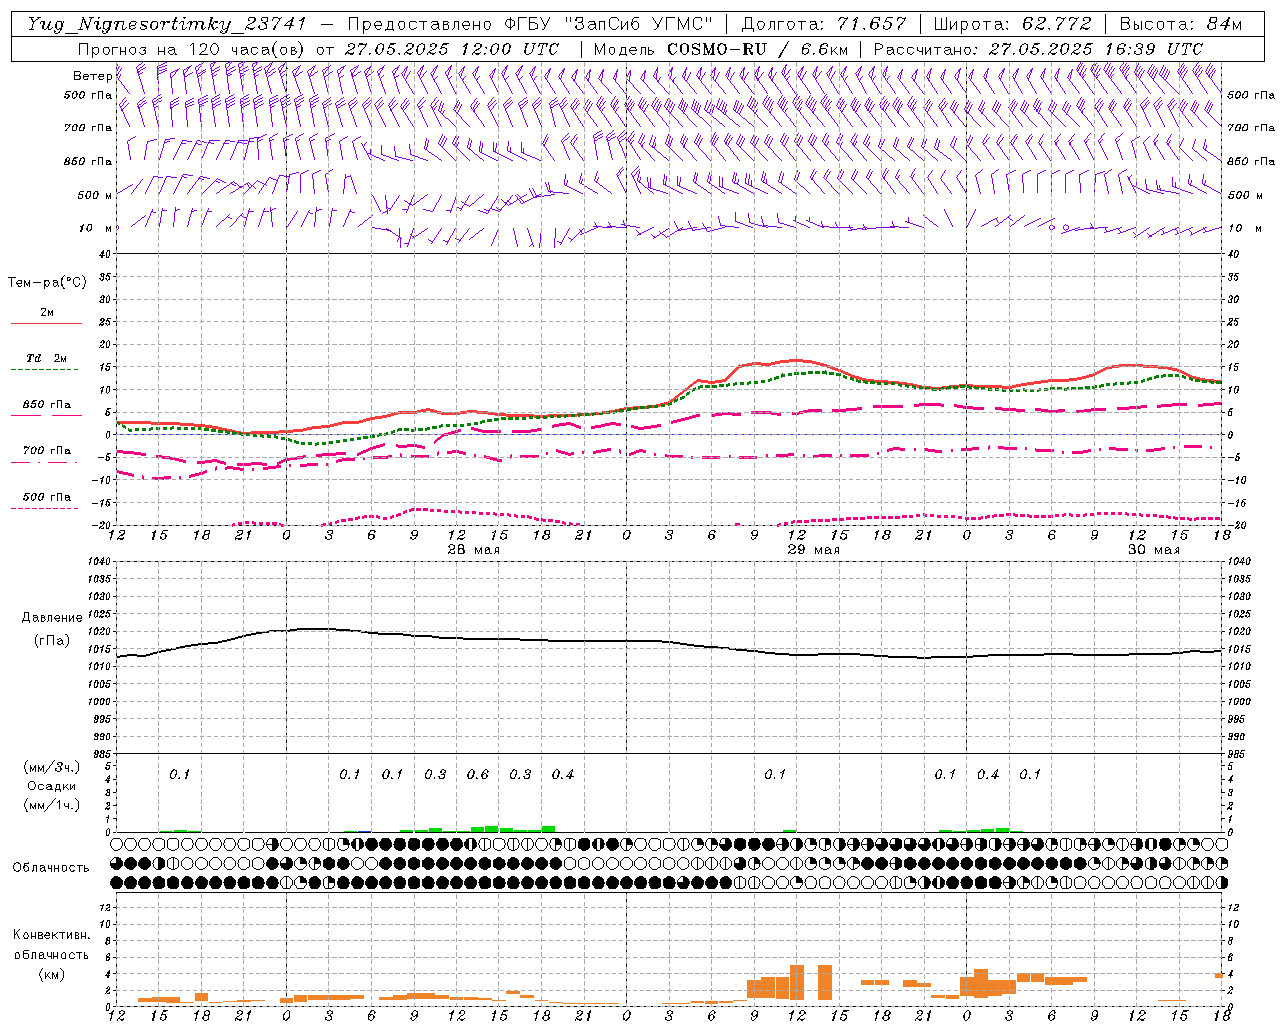Select the Модель COSMO-RU / 6.6км label
The width and height of the screenshot is (1280, 1024).
(x=721, y=48)
